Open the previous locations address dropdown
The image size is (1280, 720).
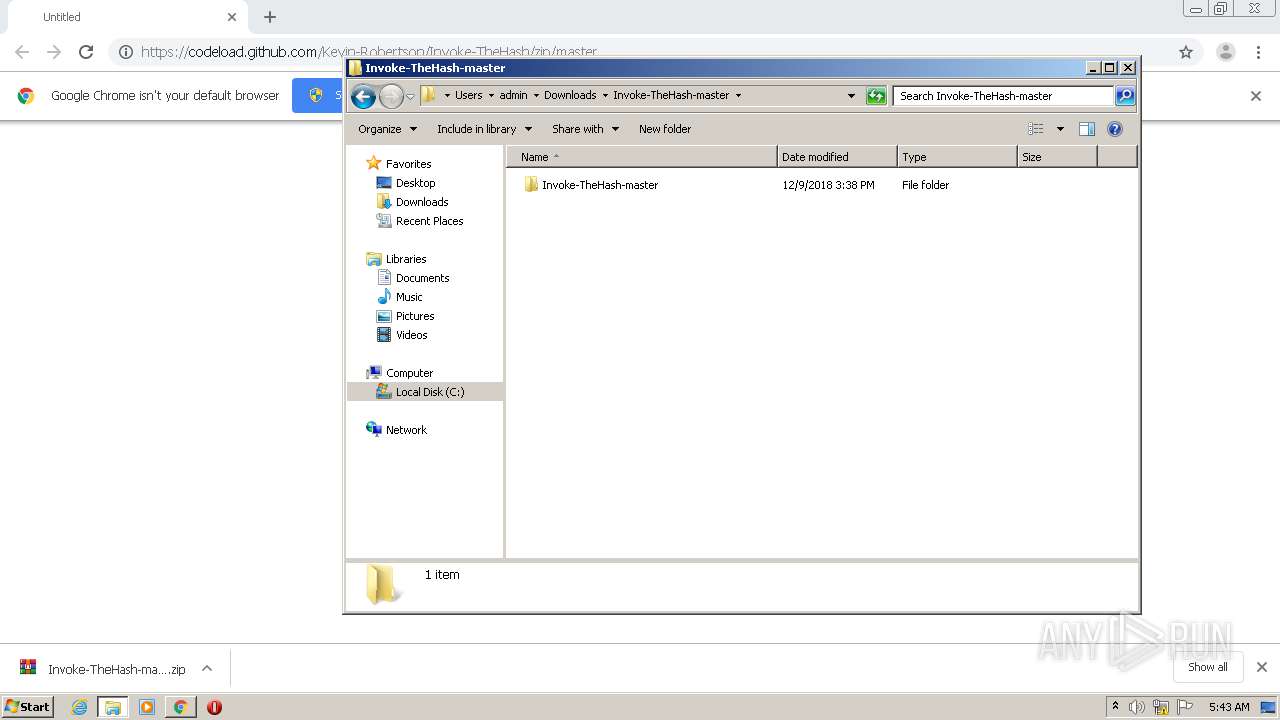(851, 96)
